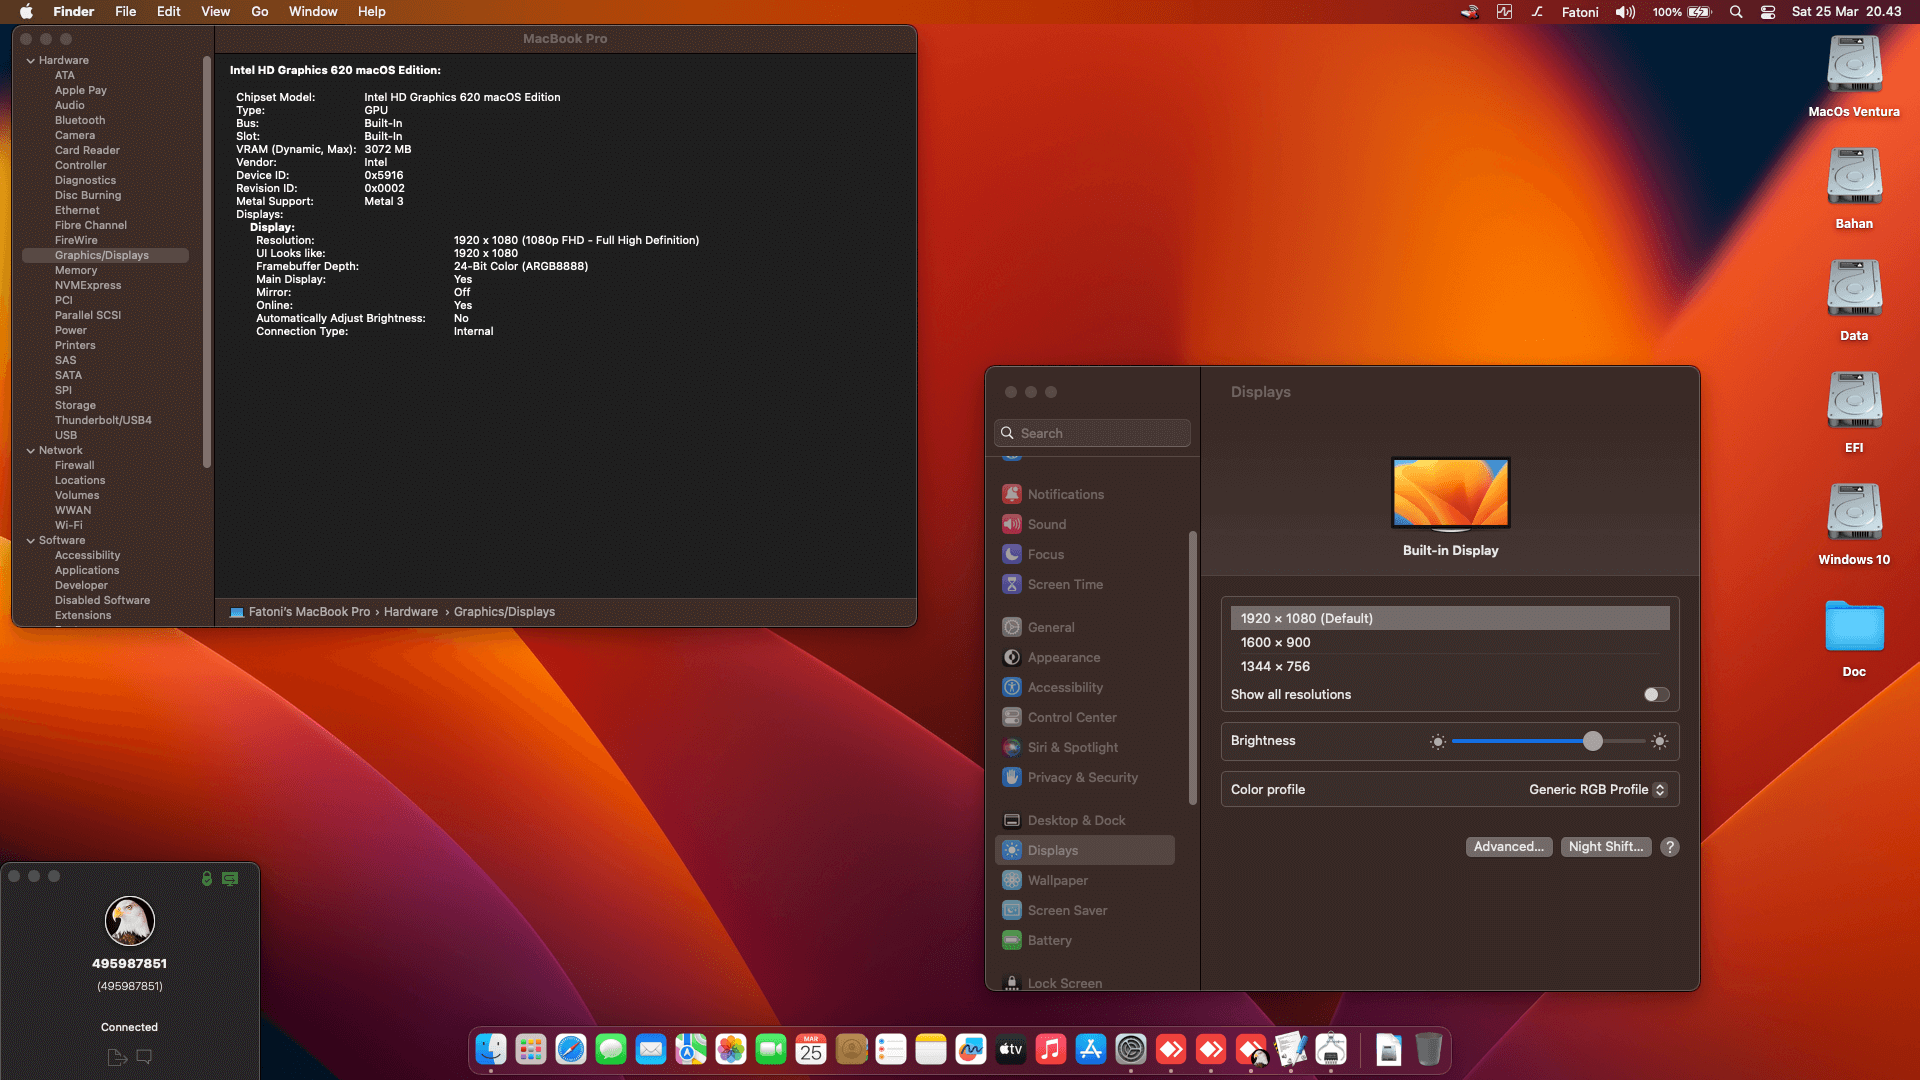The width and height of the screenshot is (1920, 1080).
Task: Adjust the Brightness slider
Action: 1592,741
